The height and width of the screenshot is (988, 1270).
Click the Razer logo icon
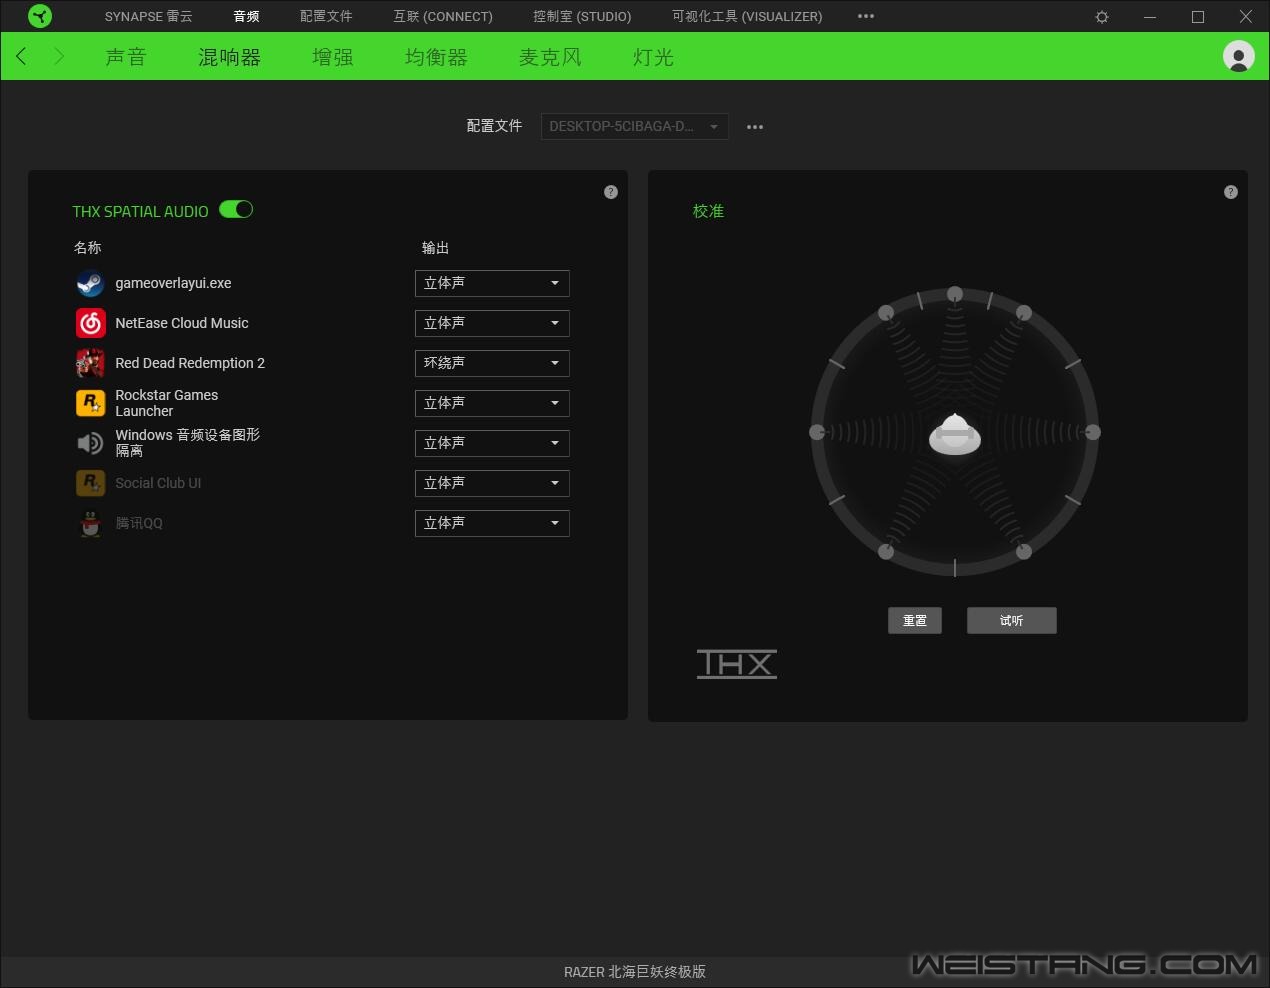(x=40, y=16)
